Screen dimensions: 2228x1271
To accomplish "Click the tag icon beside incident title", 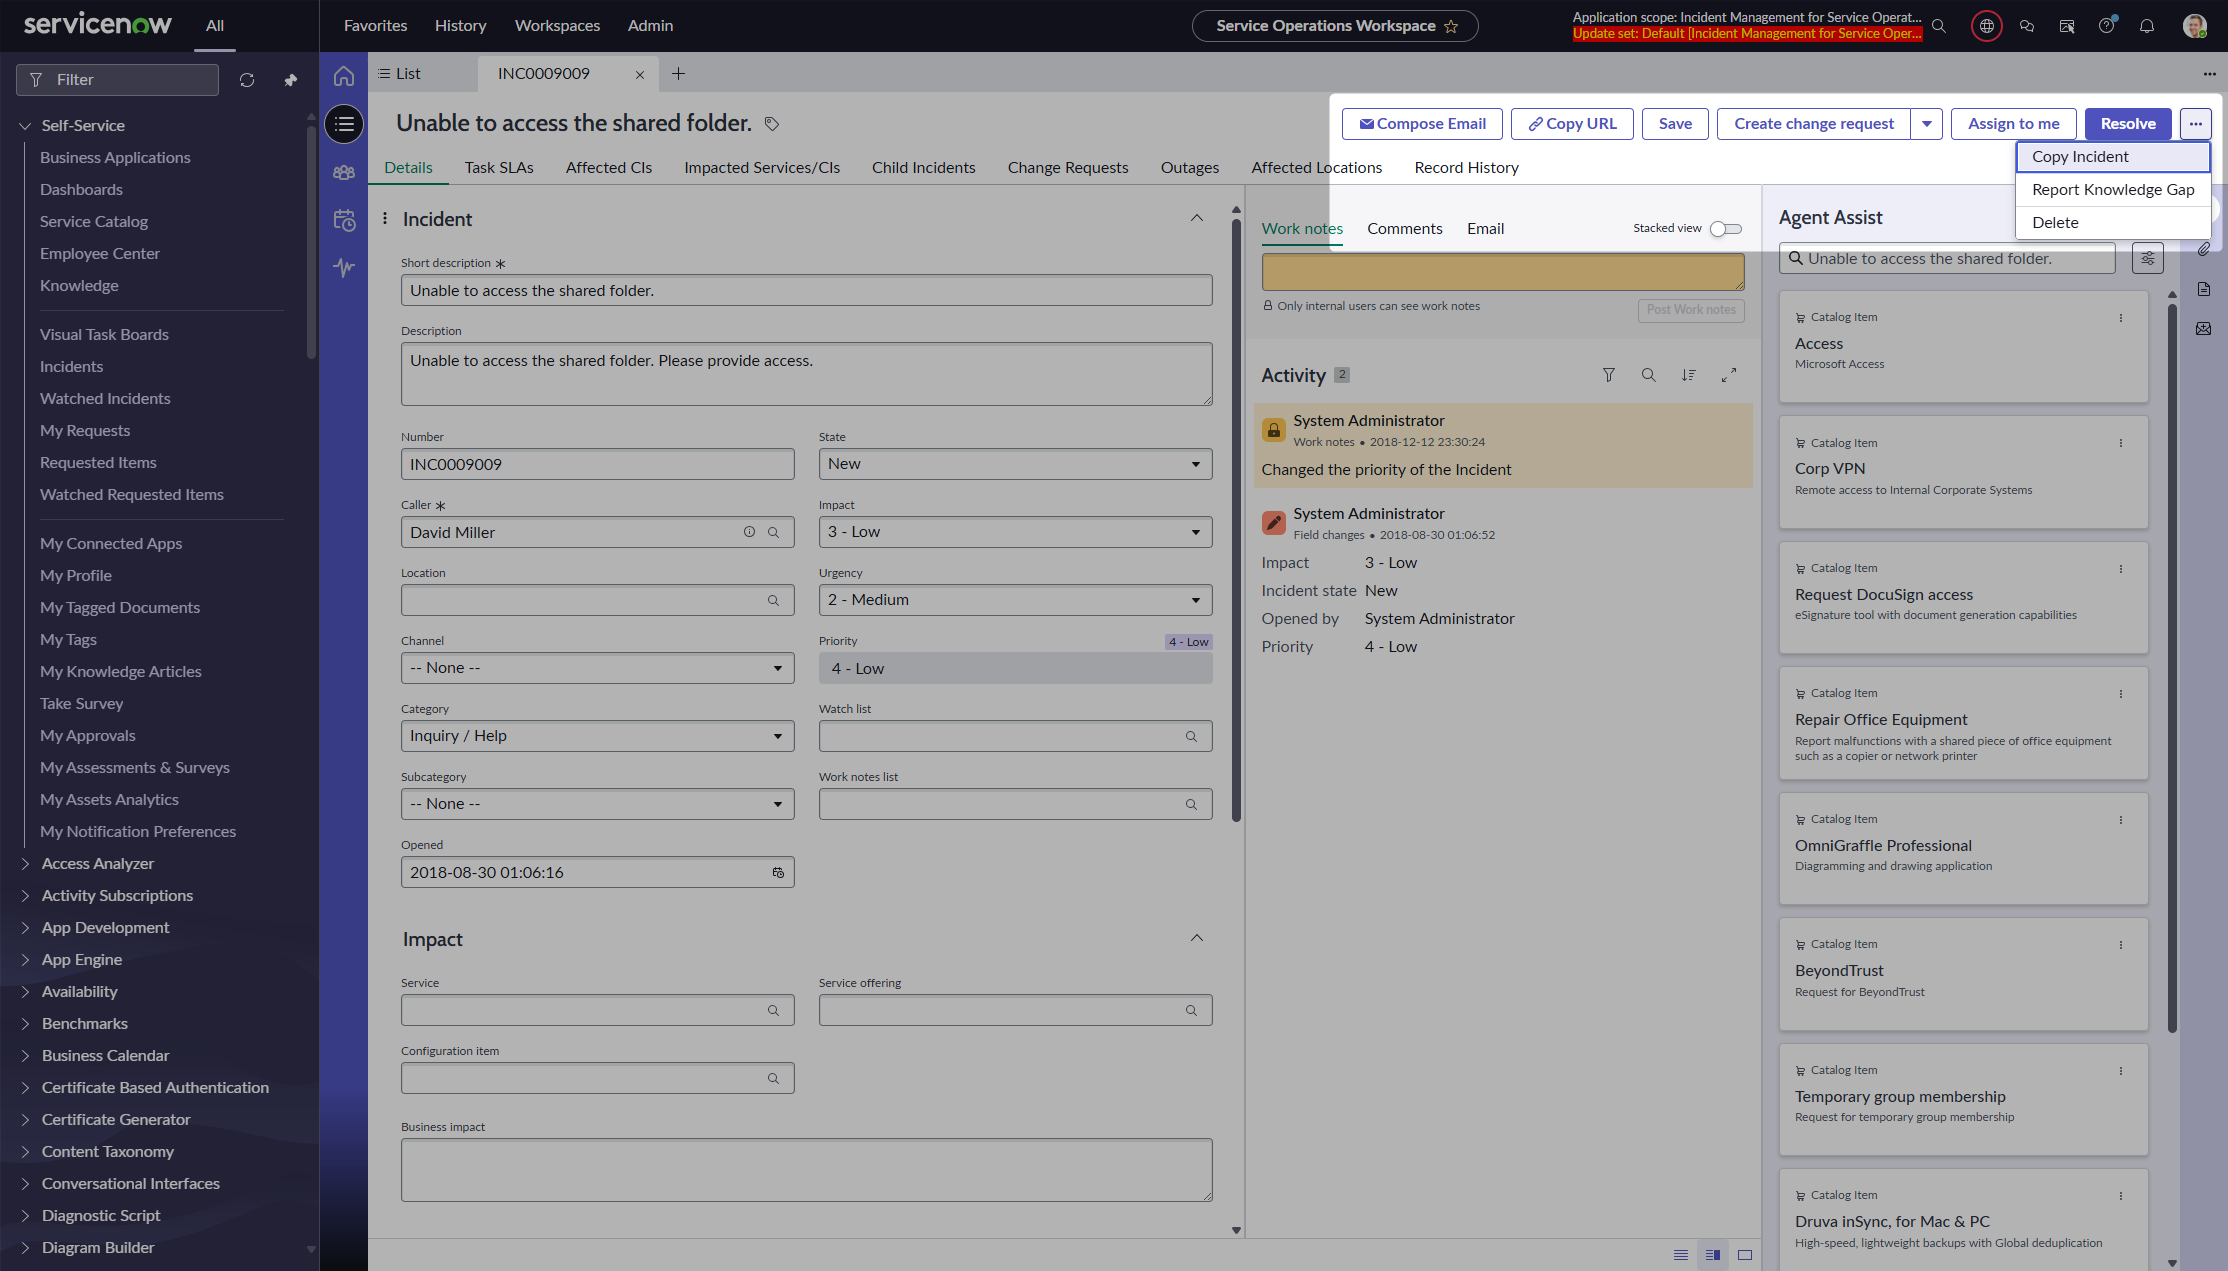I will tap(772, 124).
